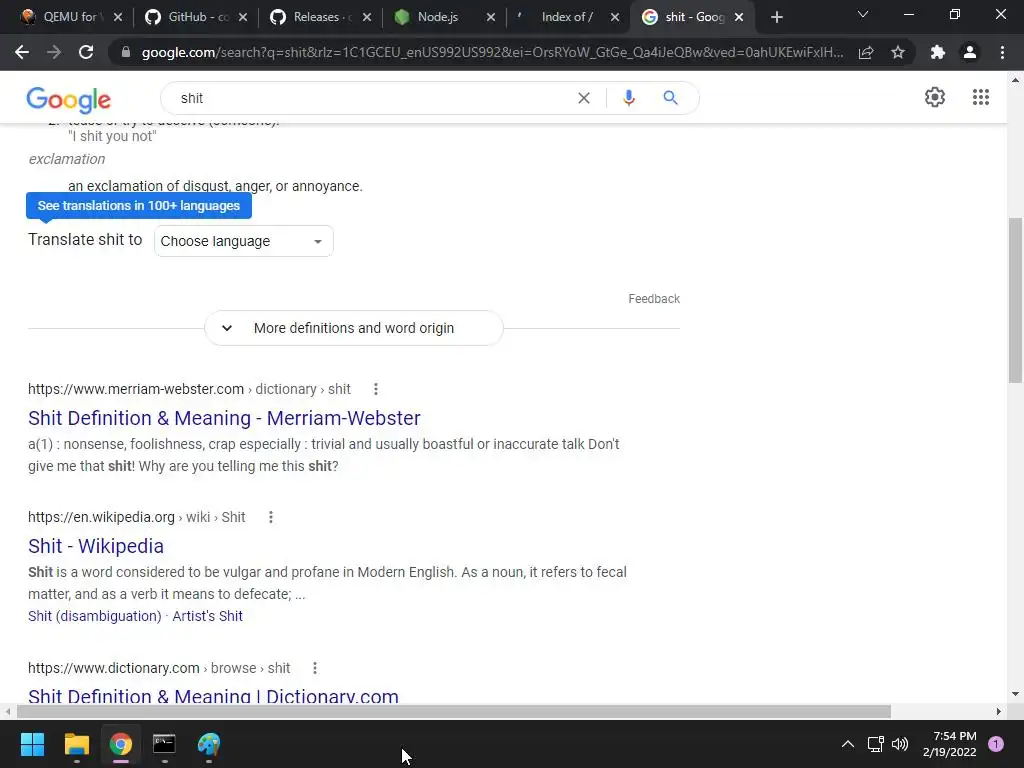
Task: Click the scroll right arrow
Action: (x=998, y=711)
